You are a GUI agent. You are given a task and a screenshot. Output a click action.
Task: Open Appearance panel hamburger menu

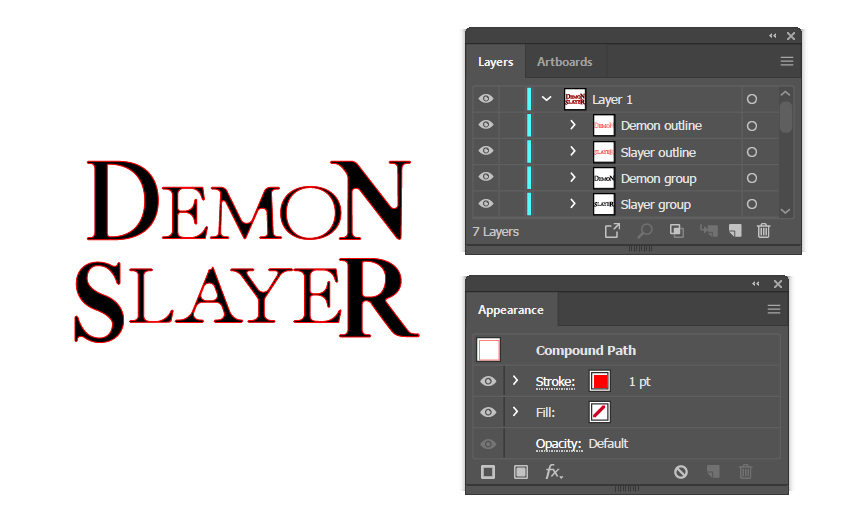(x=774, y=309)
